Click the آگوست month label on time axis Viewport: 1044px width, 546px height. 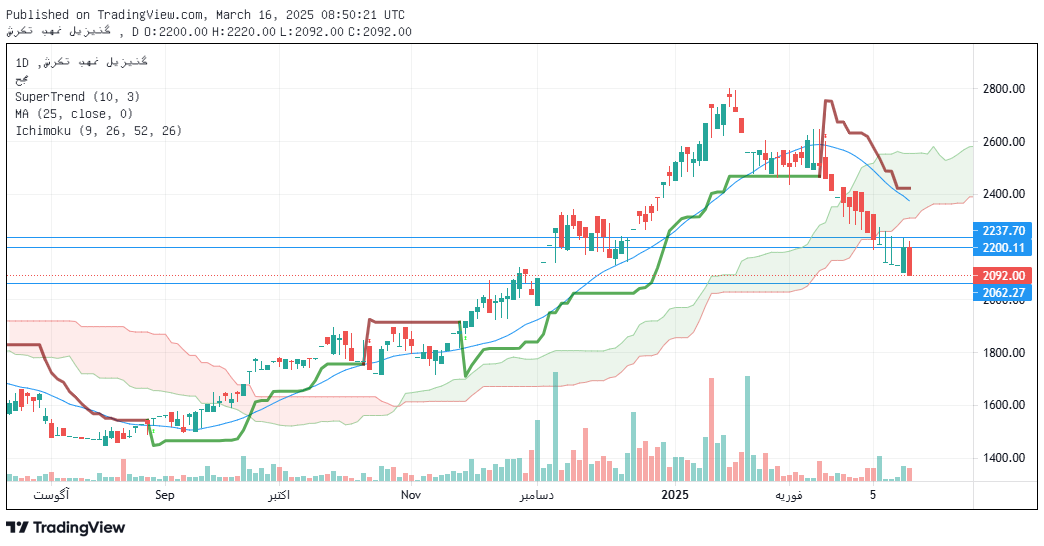click(51, 495)
